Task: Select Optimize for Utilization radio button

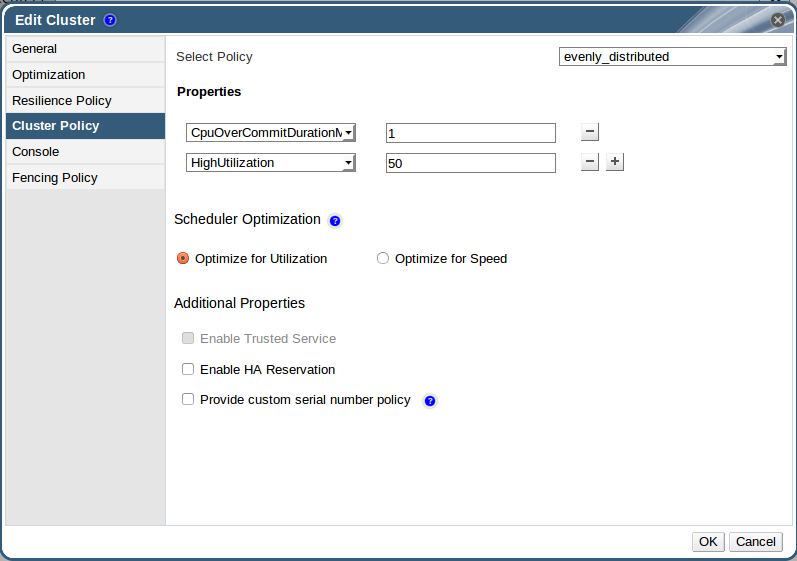Action: pyautogui.click(x=183, y=258)
